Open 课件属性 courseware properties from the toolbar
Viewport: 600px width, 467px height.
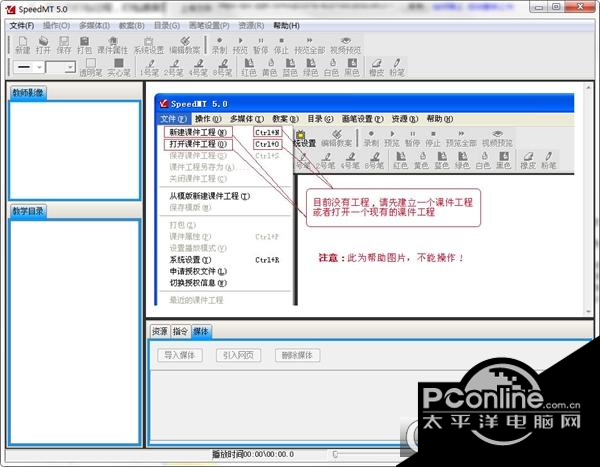click(112, 45)
